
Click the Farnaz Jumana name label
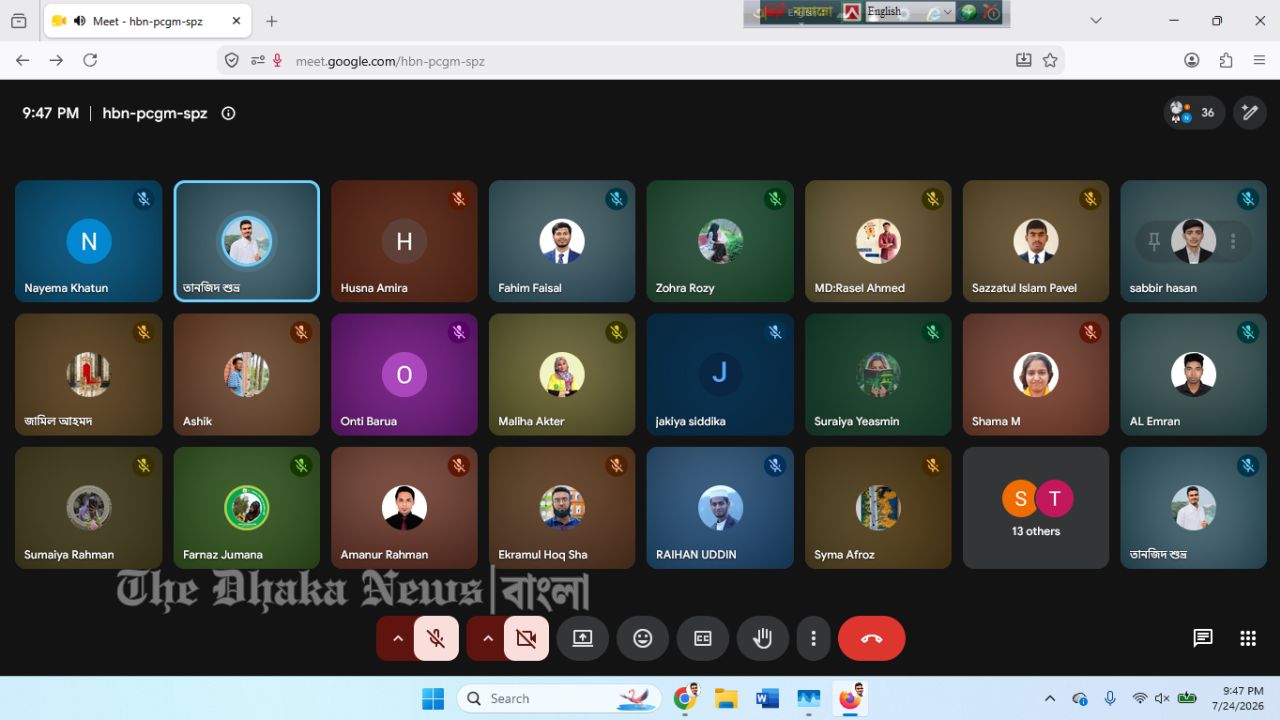click(x=223, y=554)
